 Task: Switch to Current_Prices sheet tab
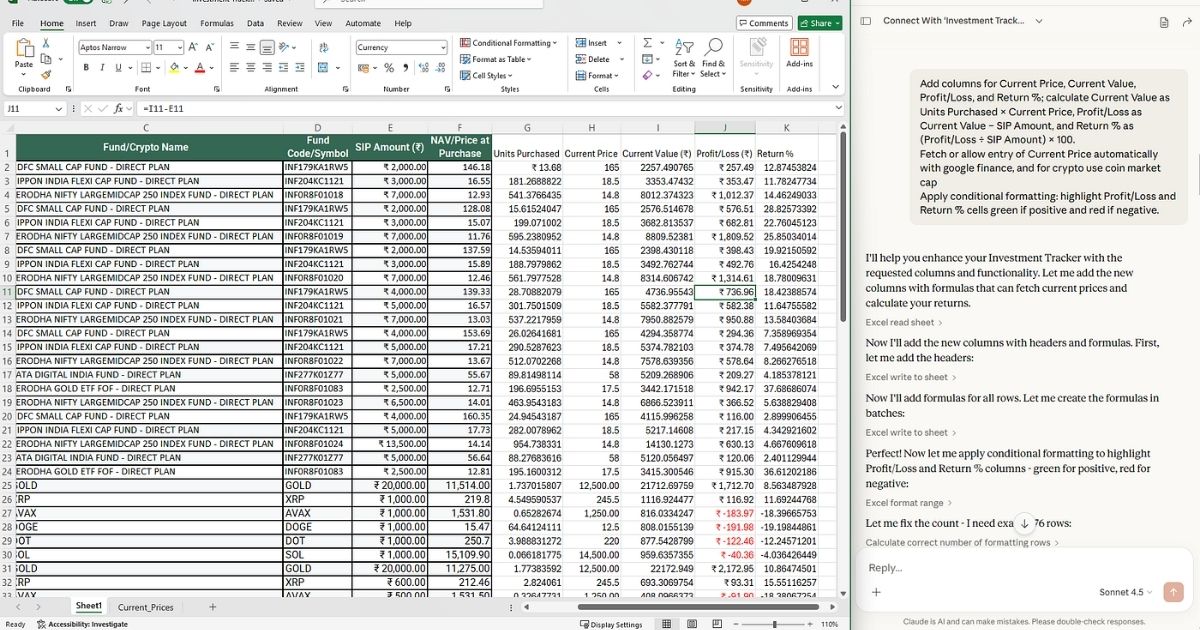point(145,607)
